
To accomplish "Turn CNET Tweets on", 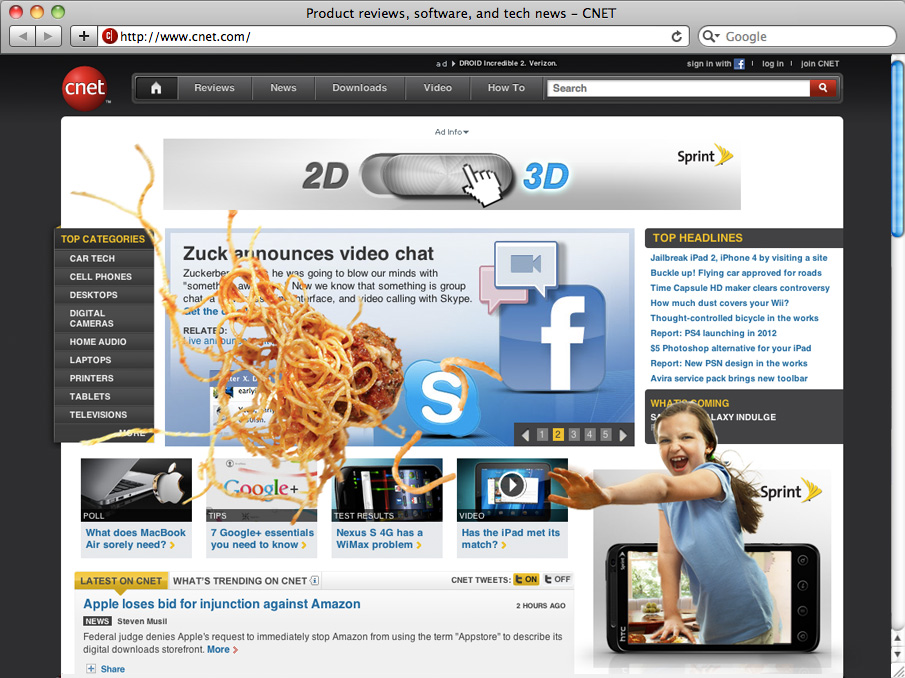I will 526,579.
